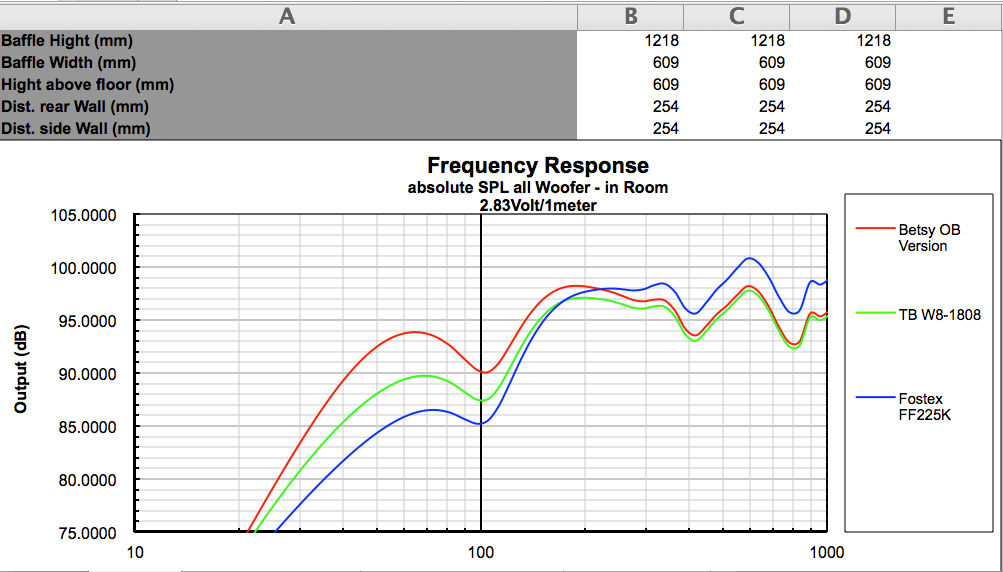Select column D header
The width and height of the screenshot is (1003, 572).
[x=842, y=16]
